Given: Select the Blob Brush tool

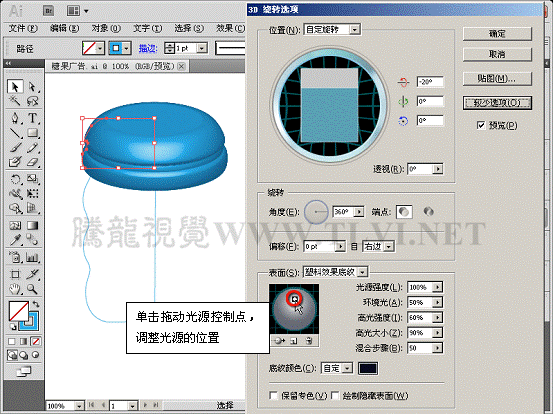Looking at the screenshot, I should (15, 162).
